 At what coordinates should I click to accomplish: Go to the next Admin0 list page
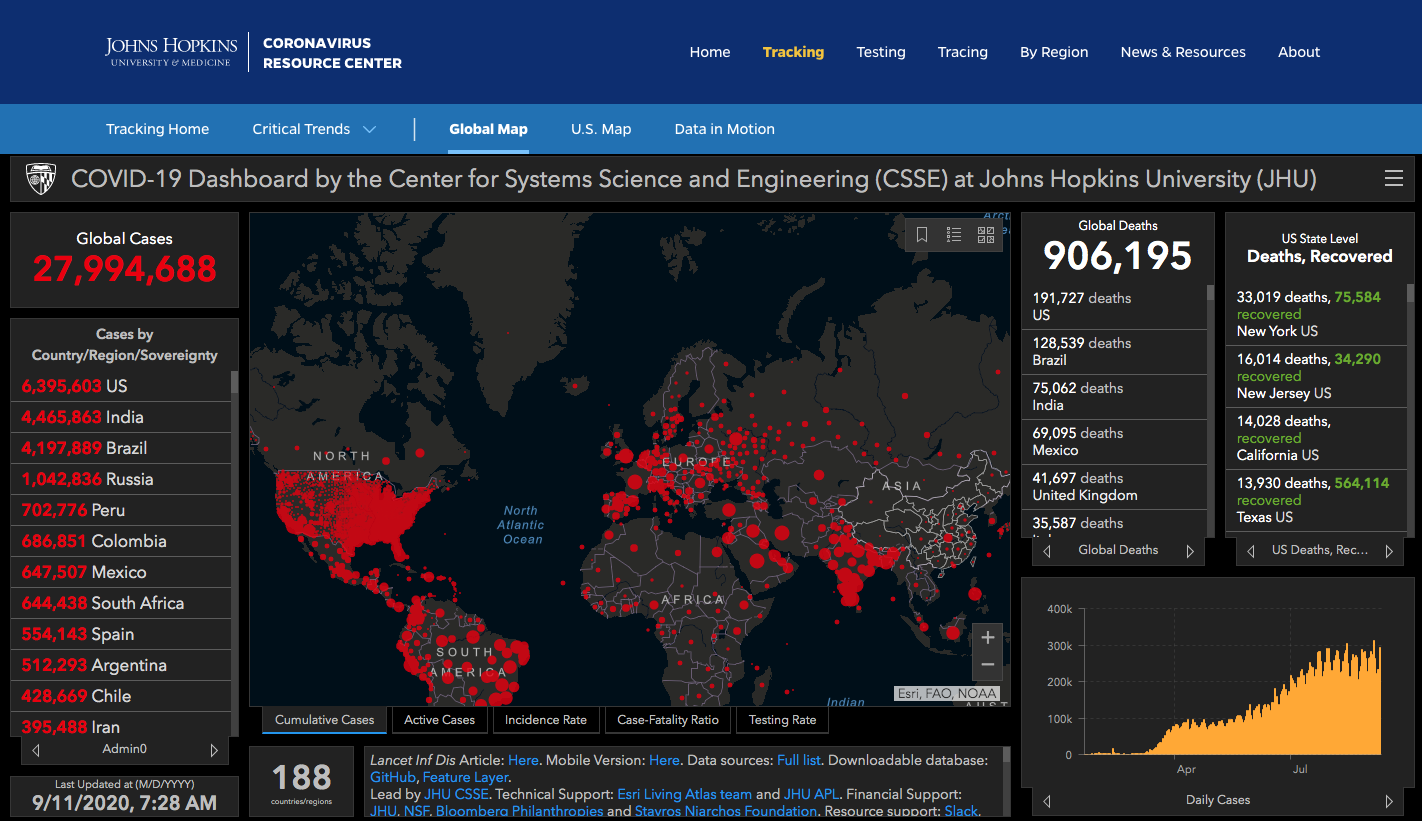[213, 750]
